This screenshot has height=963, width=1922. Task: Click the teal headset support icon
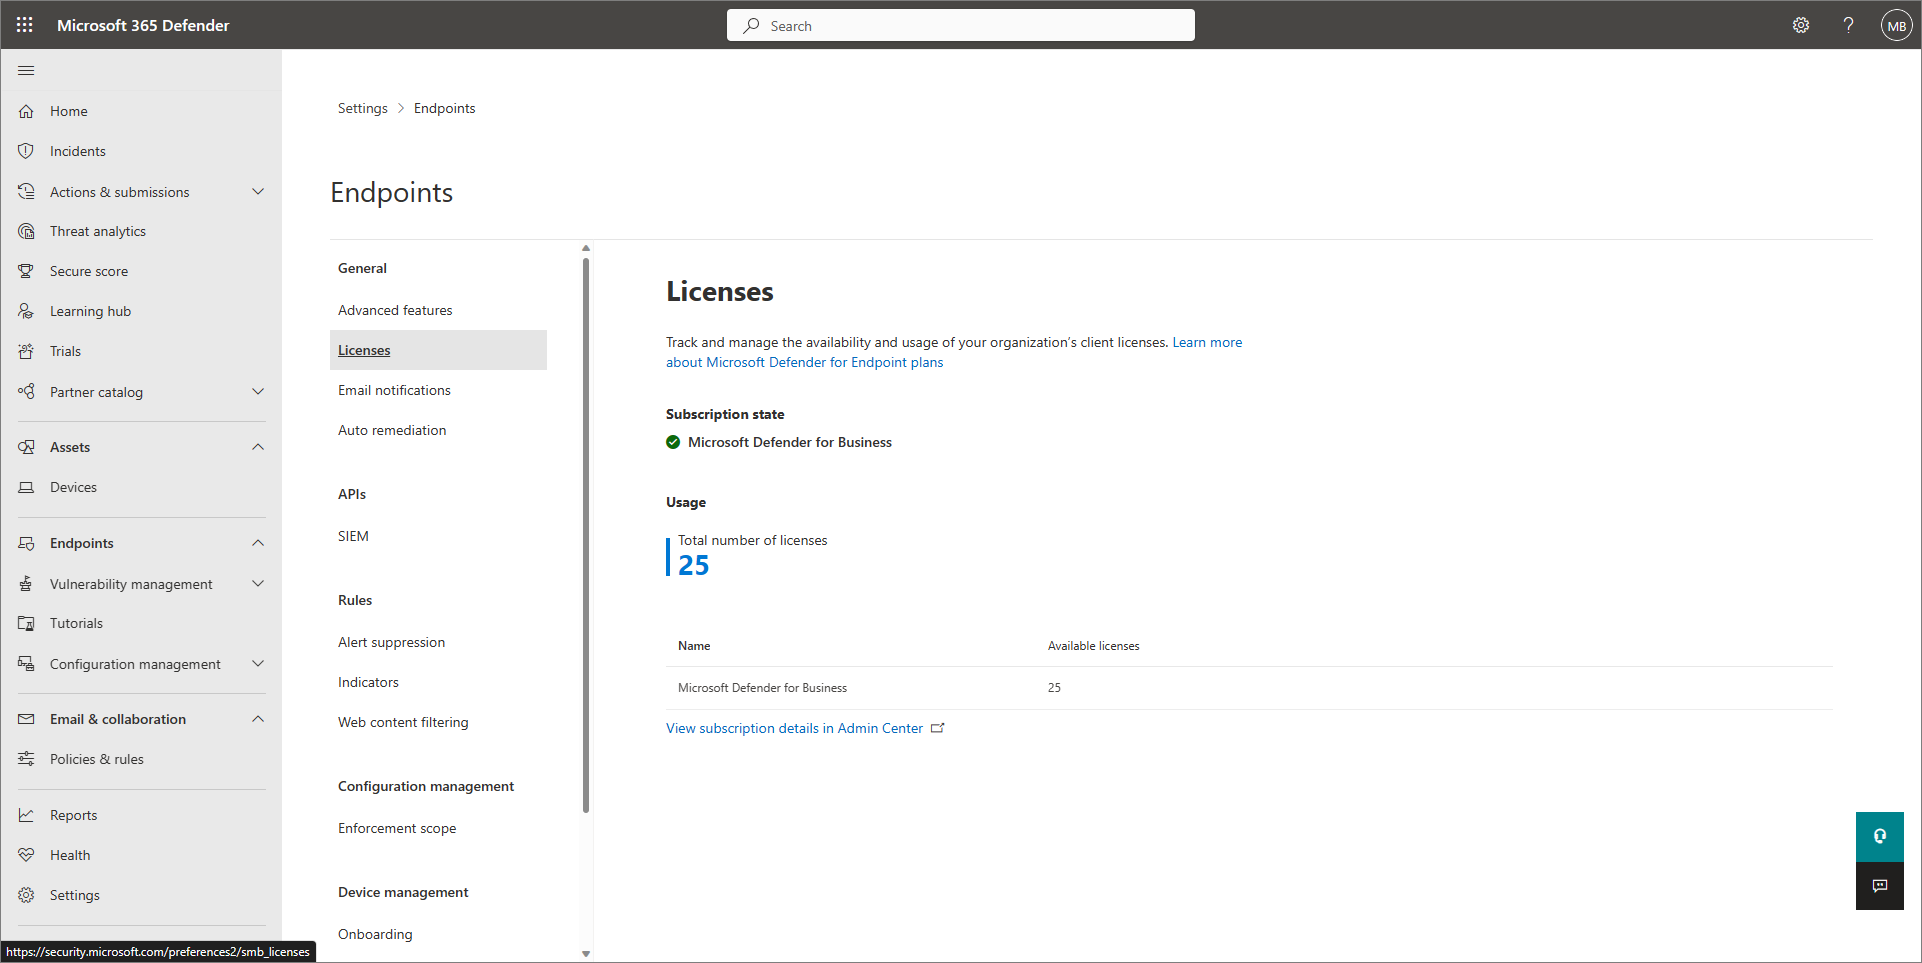pos(1879,836)
